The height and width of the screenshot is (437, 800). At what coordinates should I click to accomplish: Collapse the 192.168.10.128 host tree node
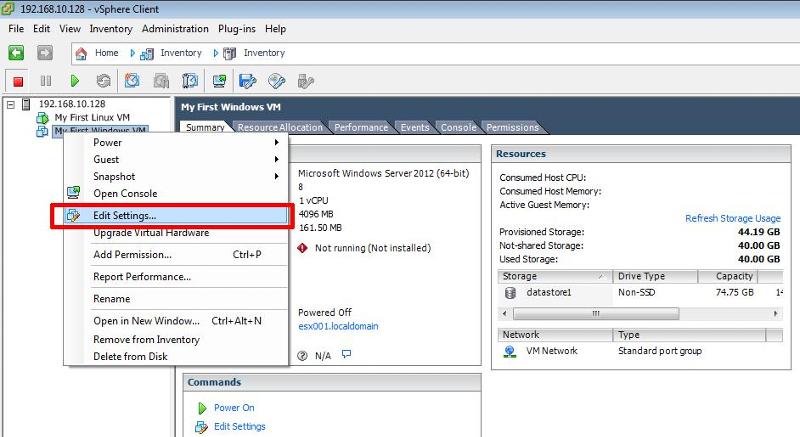11,105
